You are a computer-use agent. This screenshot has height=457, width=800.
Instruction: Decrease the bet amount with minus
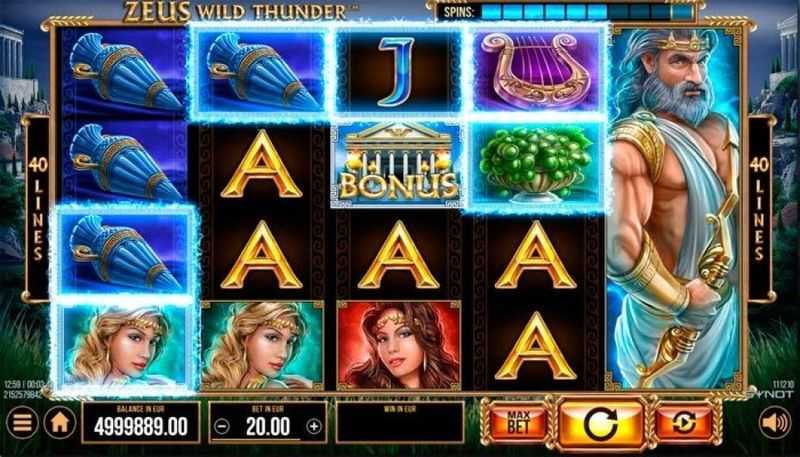point(222,426)
